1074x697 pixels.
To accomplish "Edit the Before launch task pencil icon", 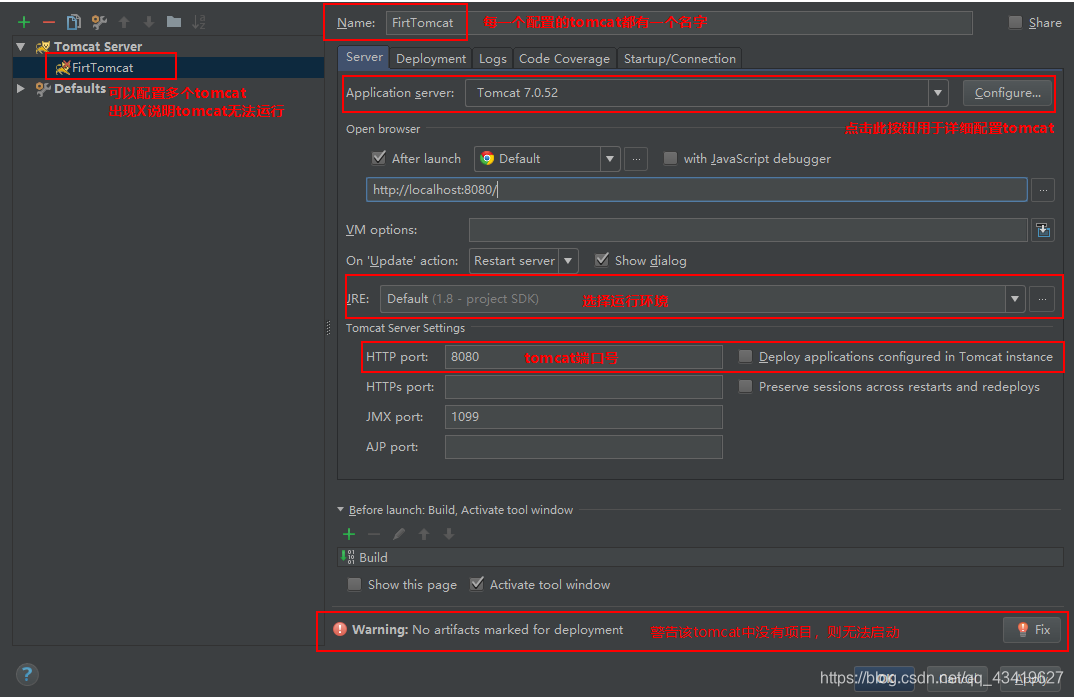I will coord(399,534).
